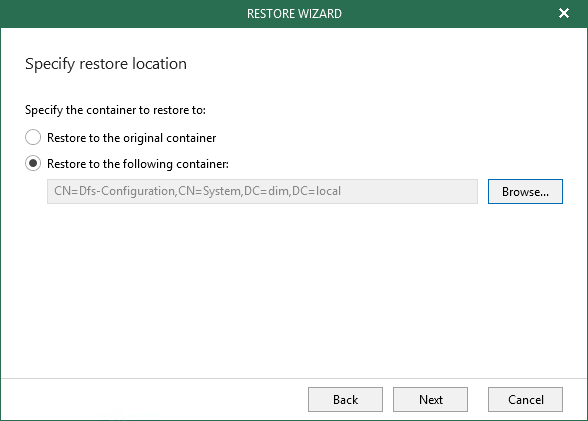Click the RESTORE WIZARD title bar
588x421 pixels.
[294, 14]
